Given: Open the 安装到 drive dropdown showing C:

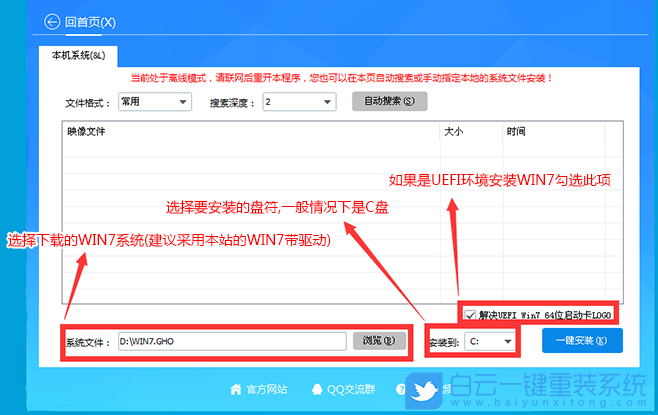Looking at the screenshot, I should click(490, 342).
